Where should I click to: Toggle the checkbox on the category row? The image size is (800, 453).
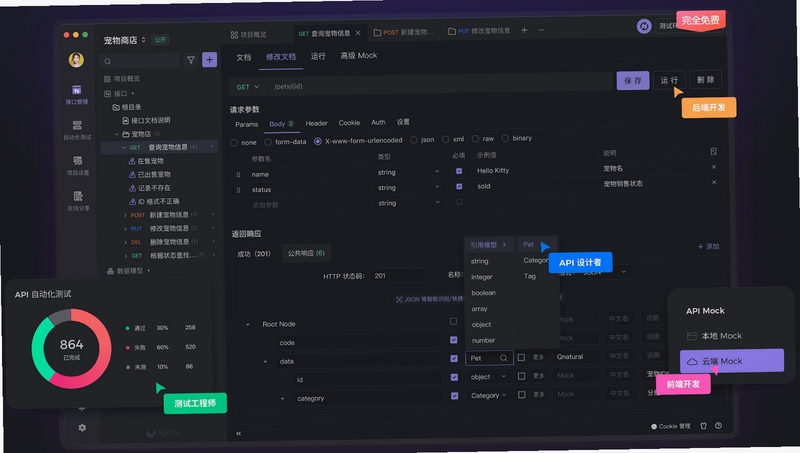[x=454, y=395]
